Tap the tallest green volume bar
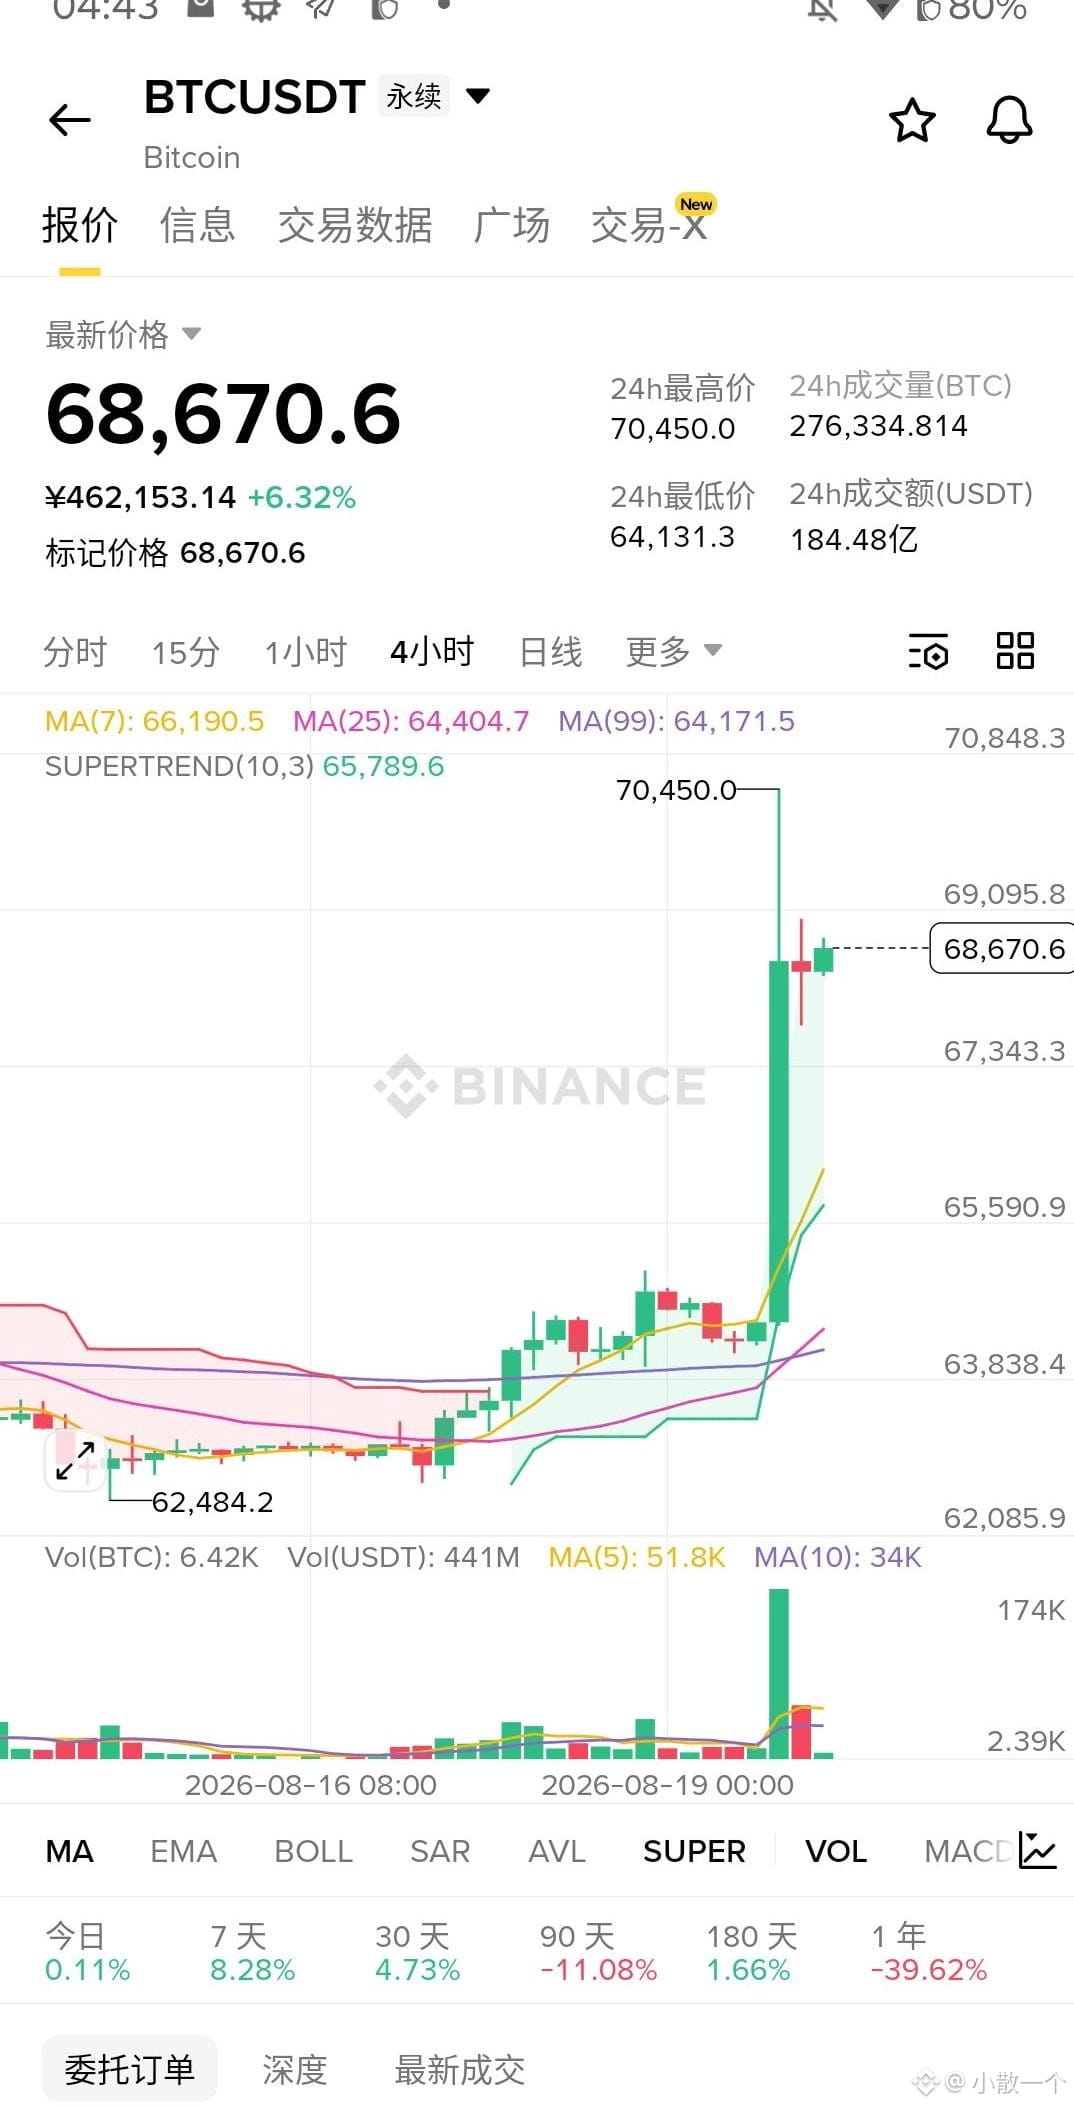The height and width of the screenshot is (2108, 1074). tap(778, 1673)
